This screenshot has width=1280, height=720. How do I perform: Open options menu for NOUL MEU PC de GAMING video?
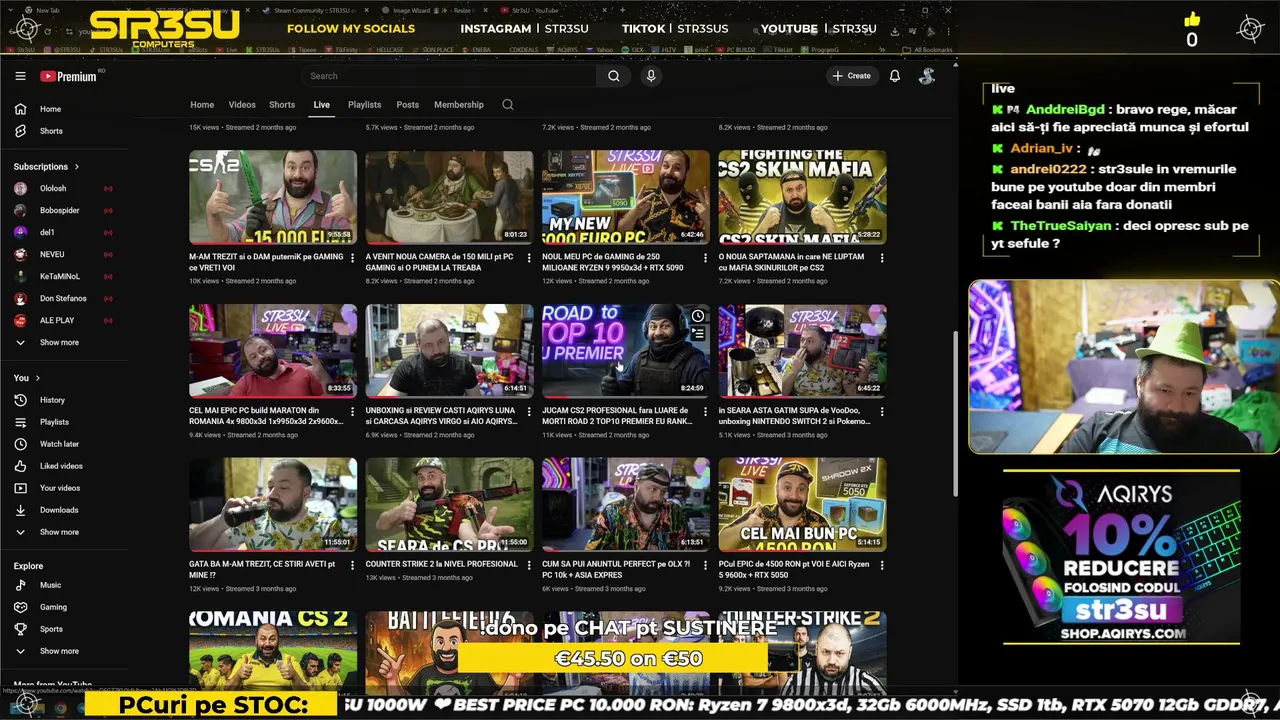[705, 258]
